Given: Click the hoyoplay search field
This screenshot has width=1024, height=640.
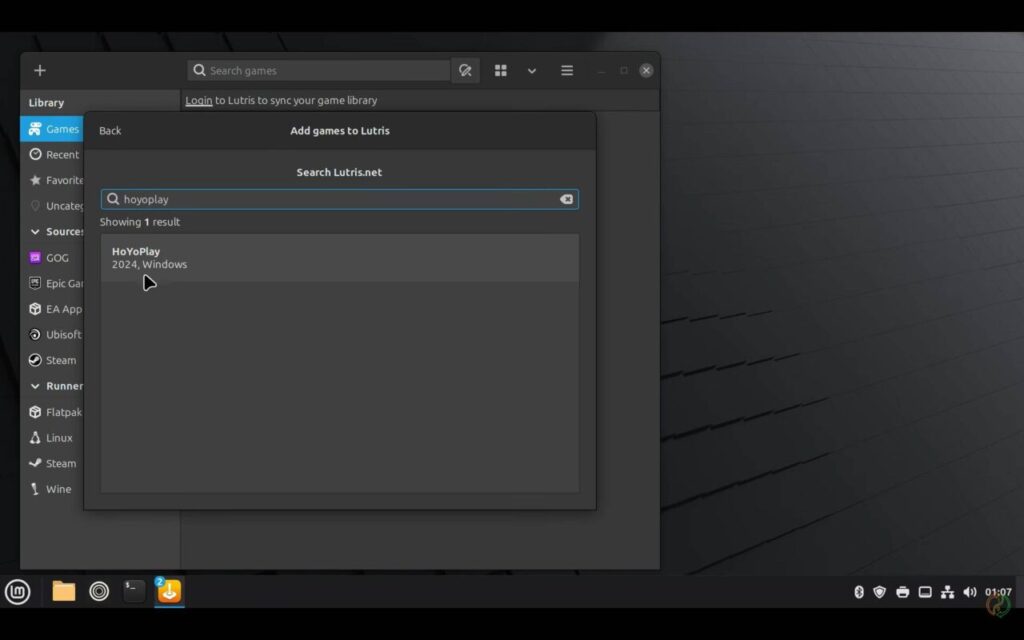Looking at the screenshot, I should (340, 199).
